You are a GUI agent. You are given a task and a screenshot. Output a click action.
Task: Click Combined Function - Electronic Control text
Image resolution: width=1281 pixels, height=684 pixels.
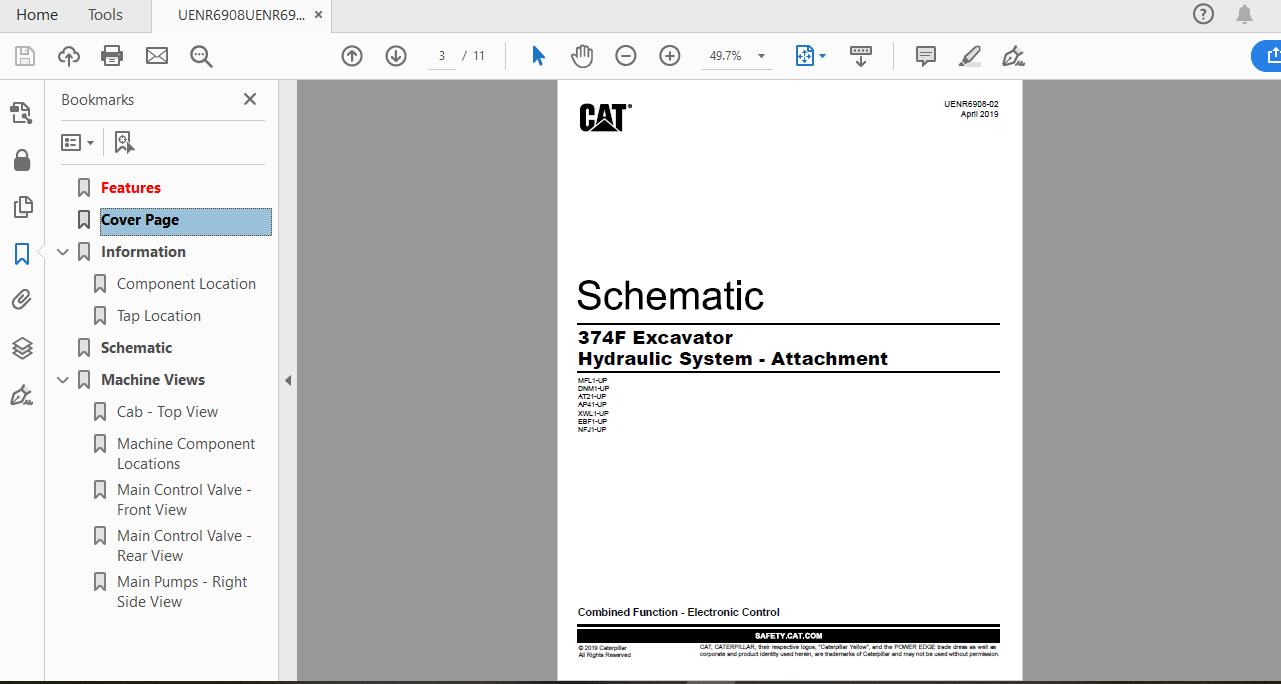678,612
